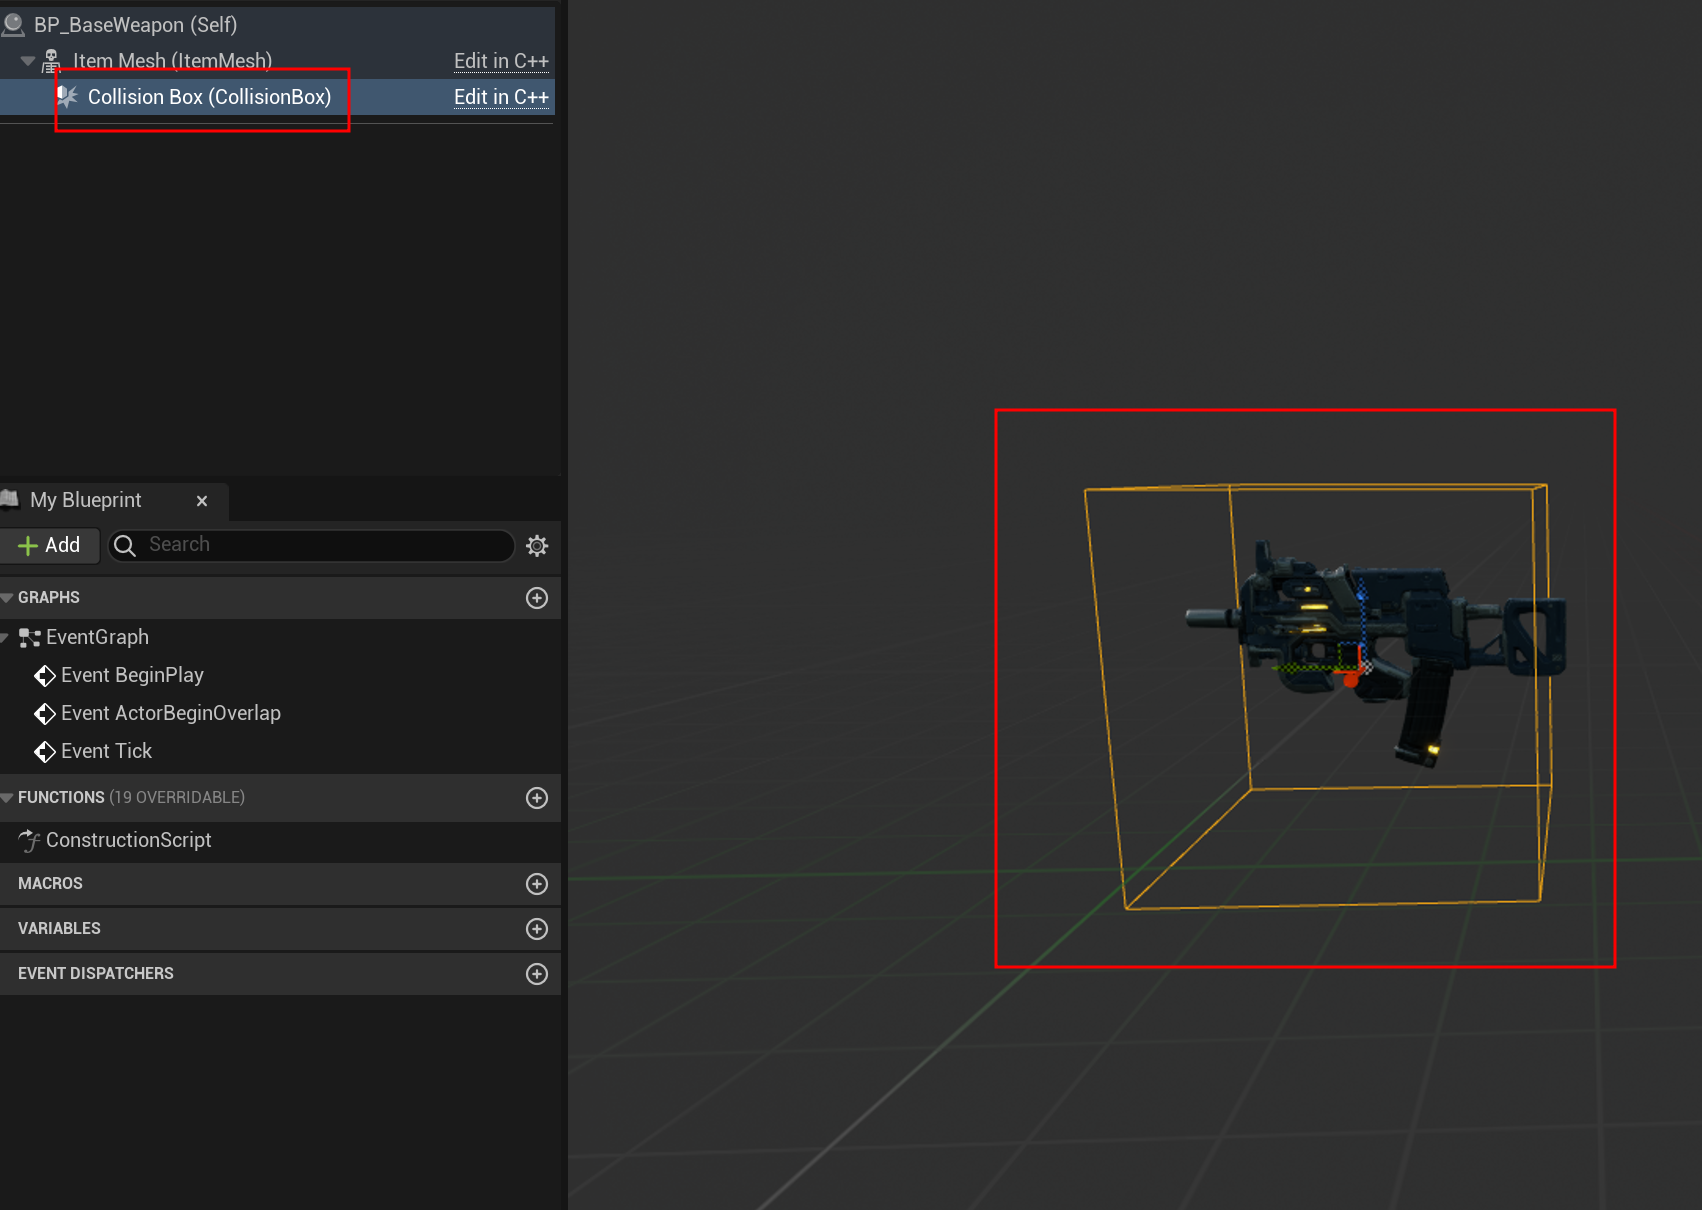This screenshot has height=1210, width=1702.
Task: Select Event Tick
Action: coord(106,751)
